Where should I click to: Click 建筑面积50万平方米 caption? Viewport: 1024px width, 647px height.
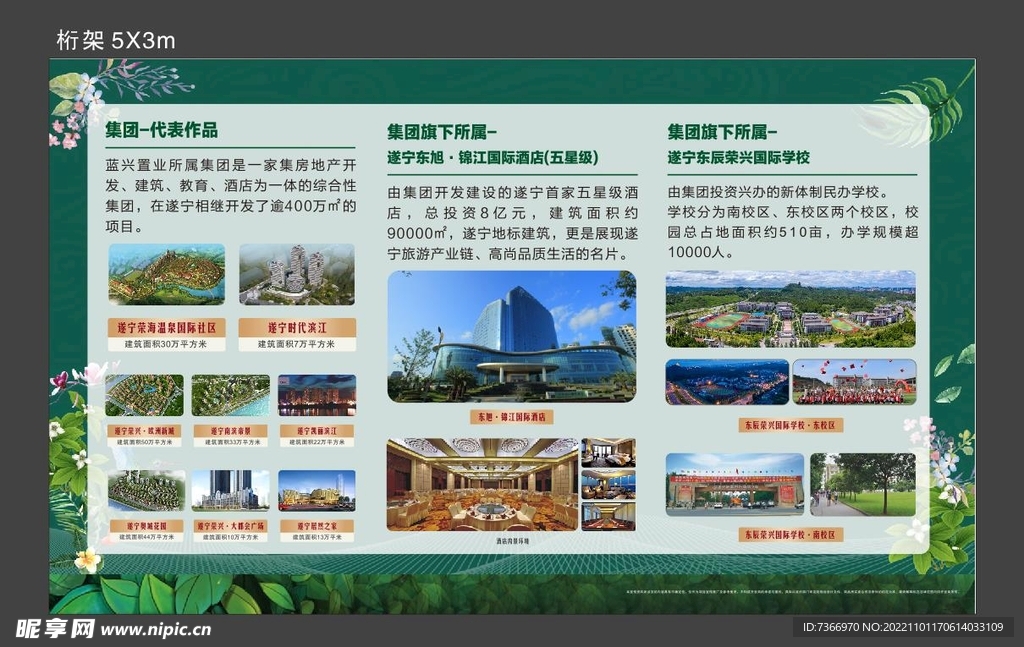click(x=144, y=442)
